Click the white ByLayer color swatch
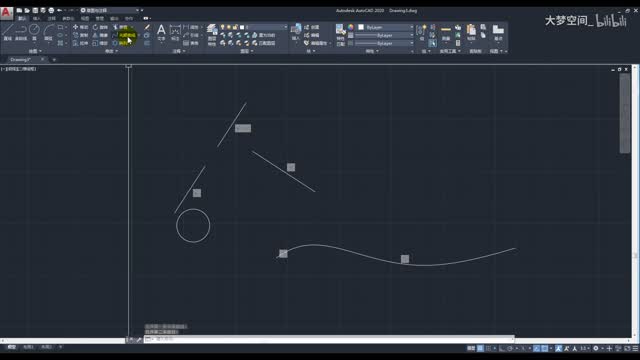 pos(361,27)
